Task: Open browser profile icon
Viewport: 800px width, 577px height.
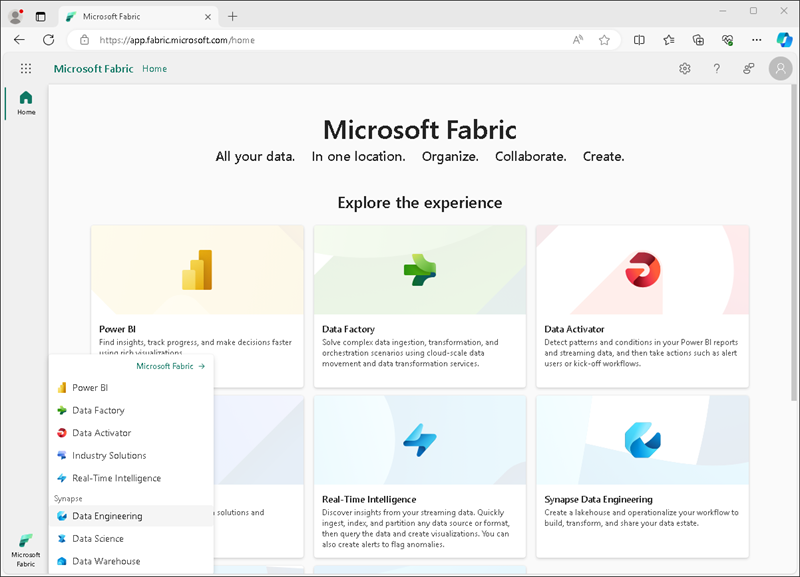Action: (x=16, y=17)
